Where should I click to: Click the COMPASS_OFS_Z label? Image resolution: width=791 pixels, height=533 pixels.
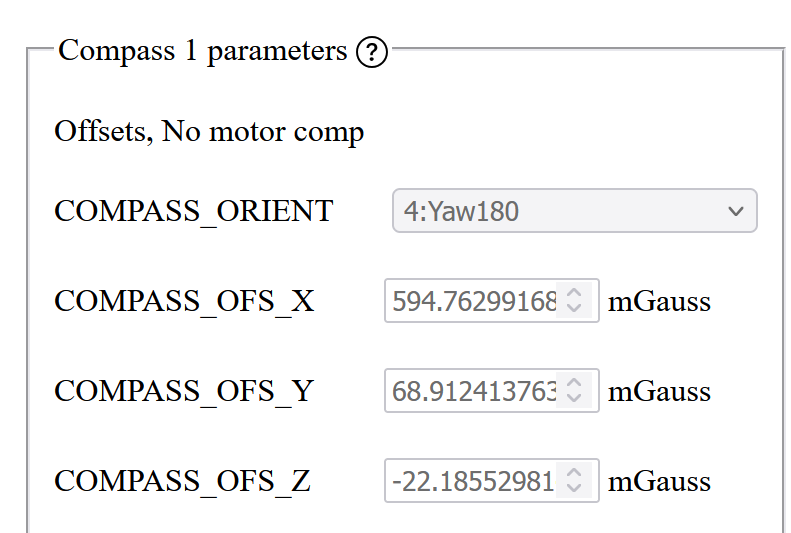click(182, 482)
